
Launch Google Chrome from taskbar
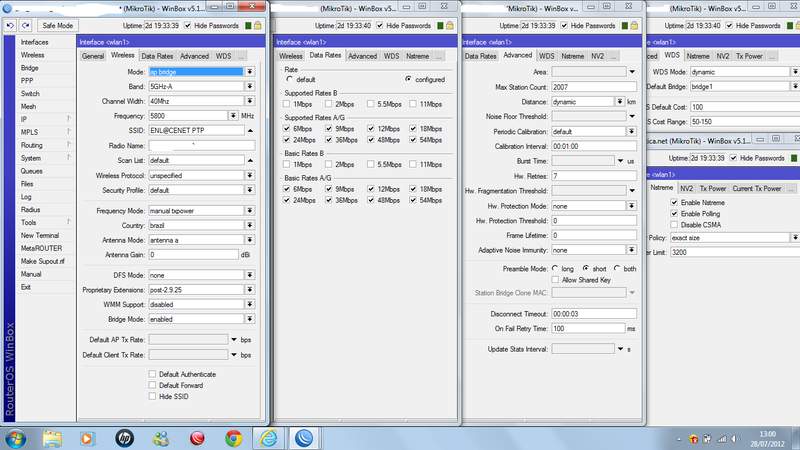pyautogui.click(x=234, y=438)
